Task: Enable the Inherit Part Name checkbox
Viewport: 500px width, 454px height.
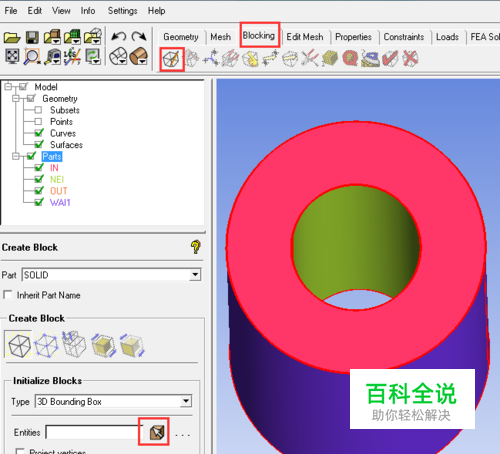Action: click(x=7, y=295)
